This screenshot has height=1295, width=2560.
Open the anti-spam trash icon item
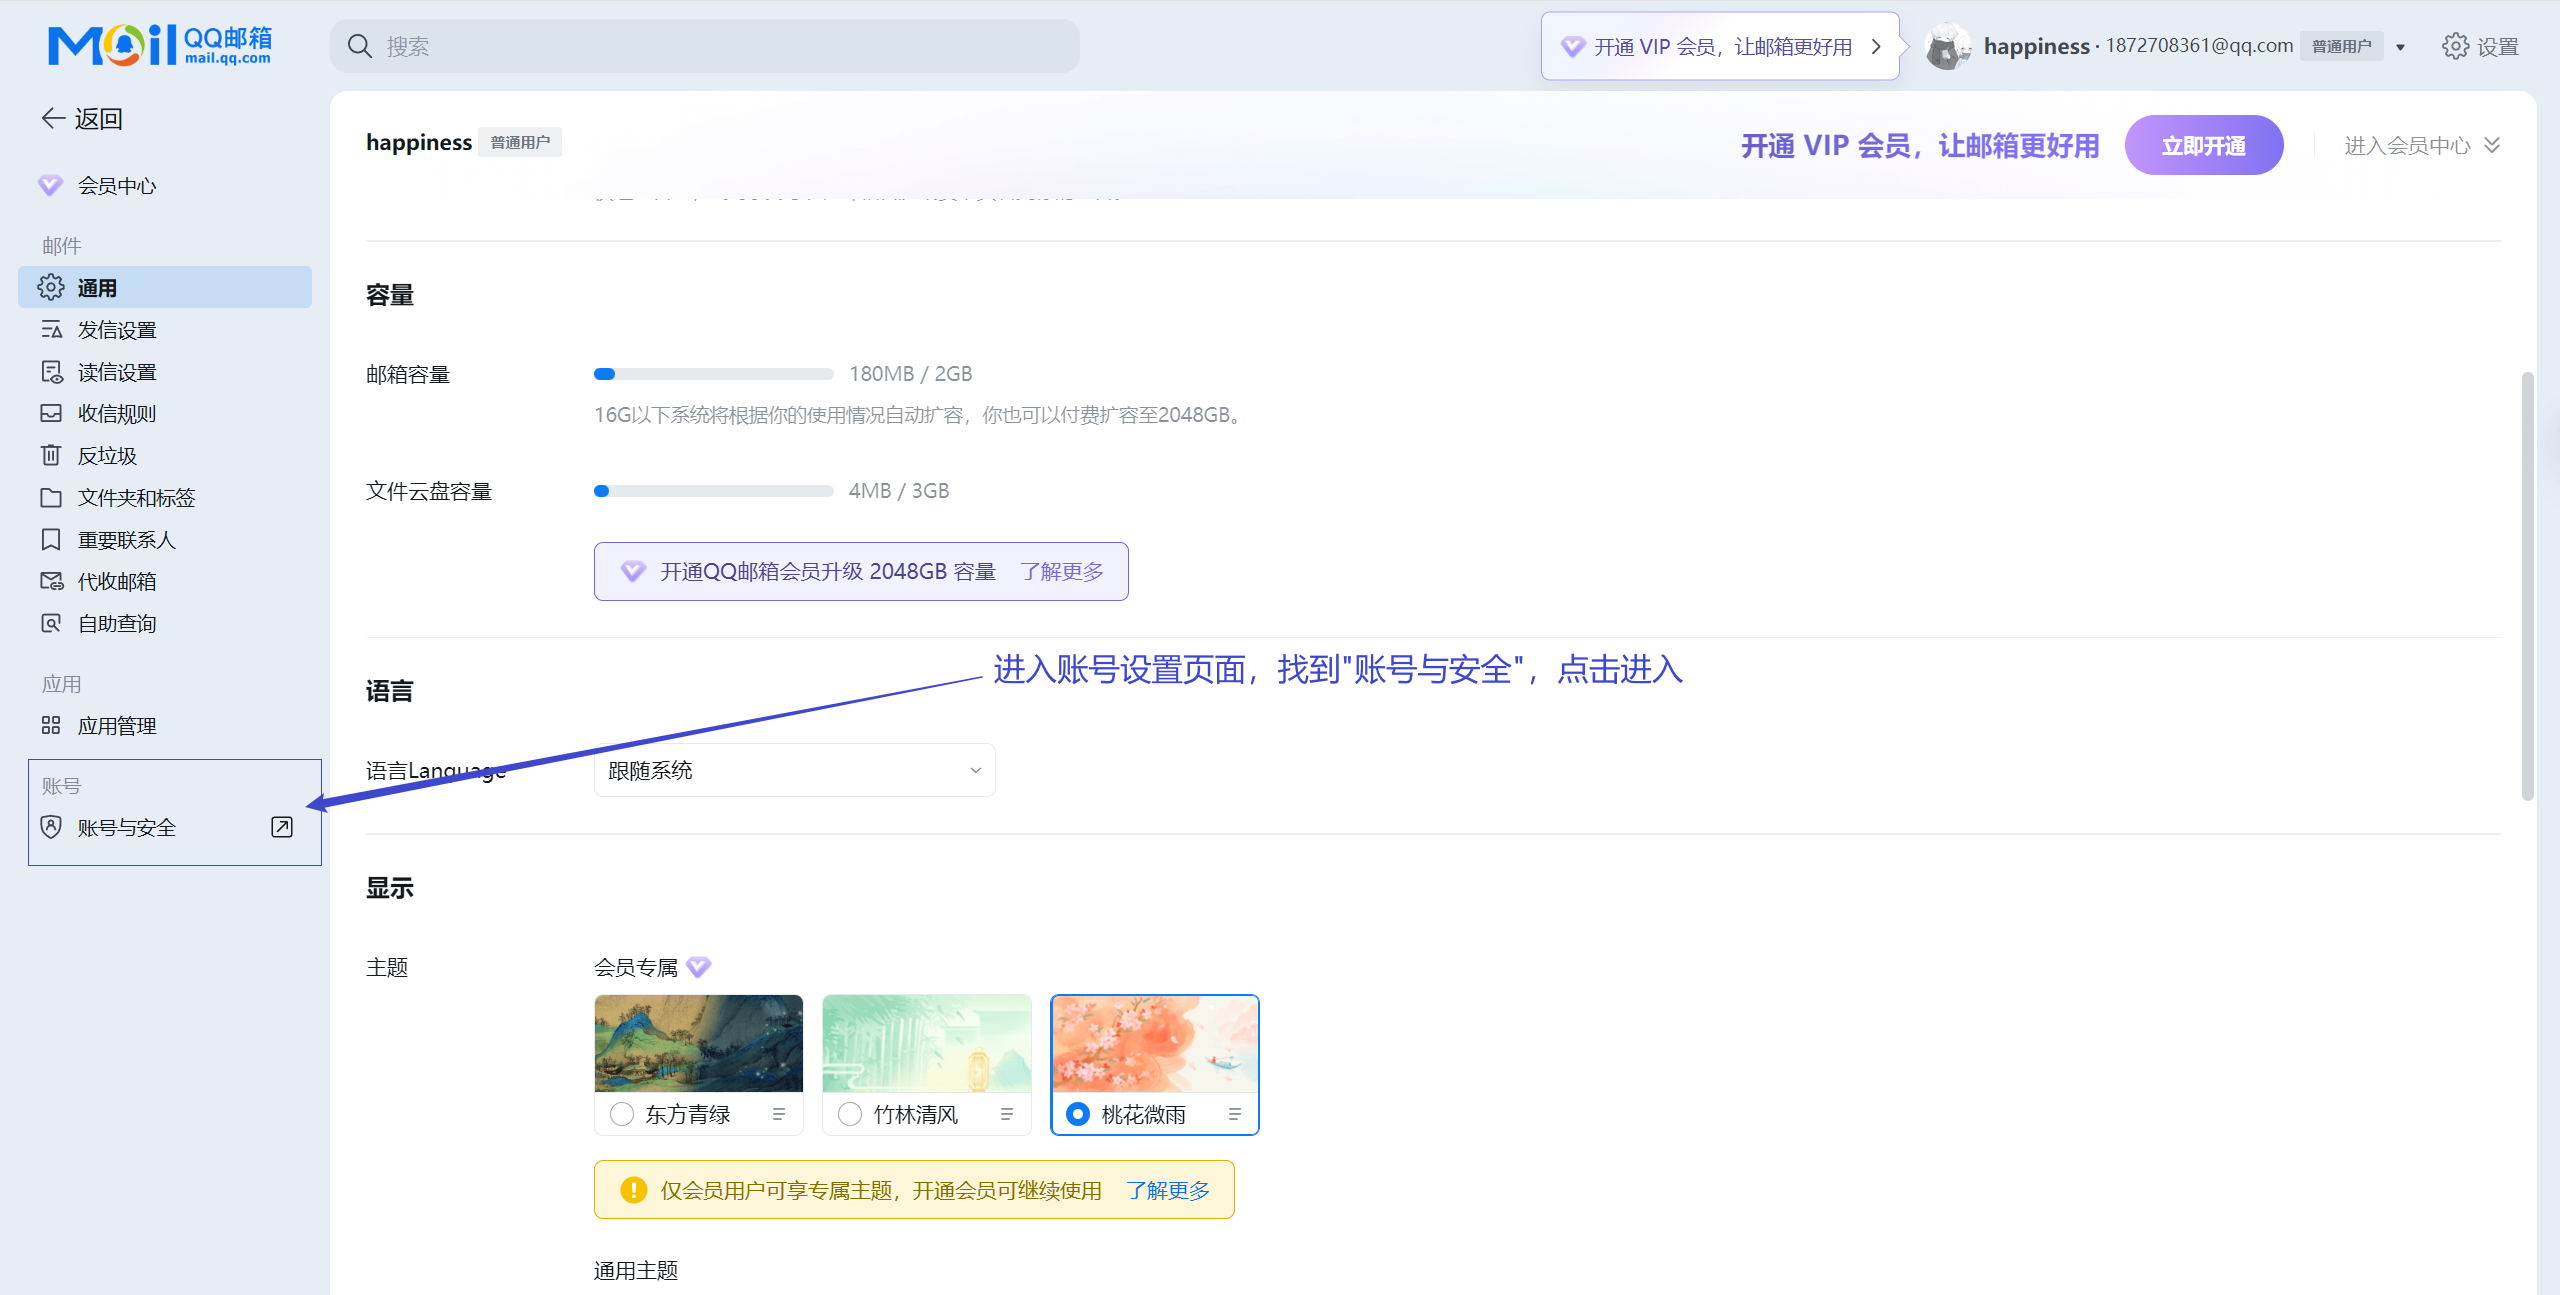(51, 456)
